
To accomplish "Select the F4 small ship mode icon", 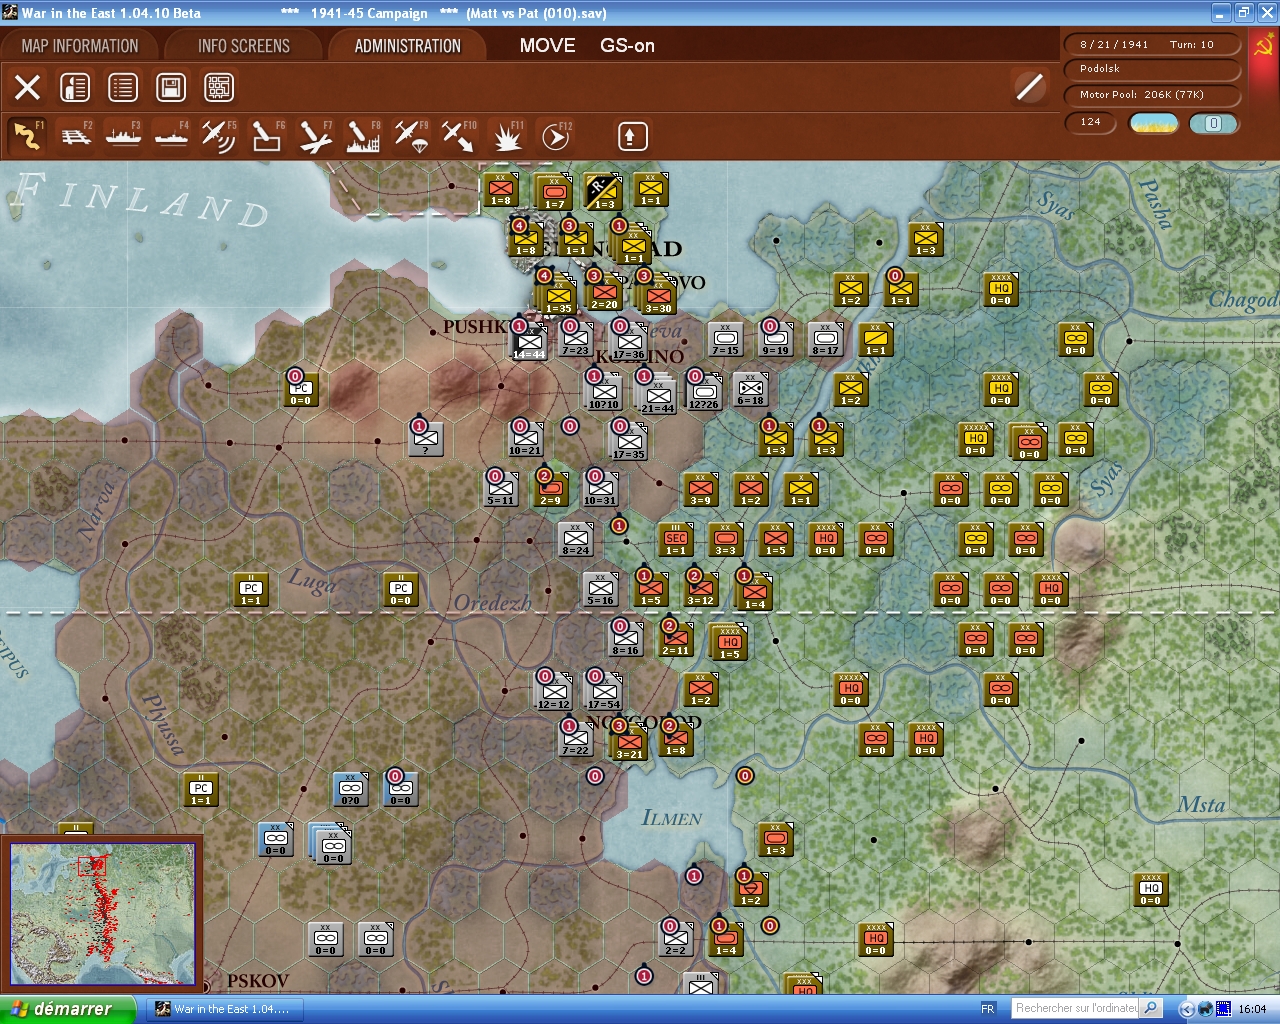I will 171,136.
